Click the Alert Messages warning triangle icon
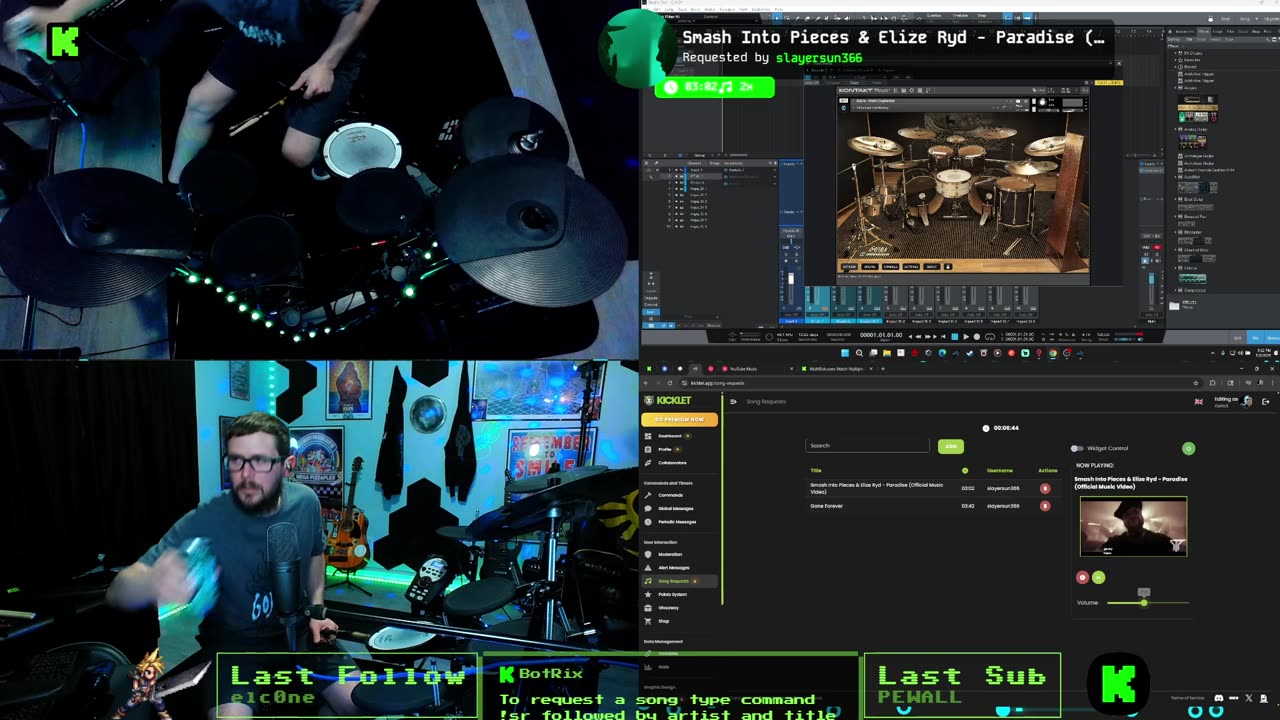 pyautogui.click(x=649, y=568)
